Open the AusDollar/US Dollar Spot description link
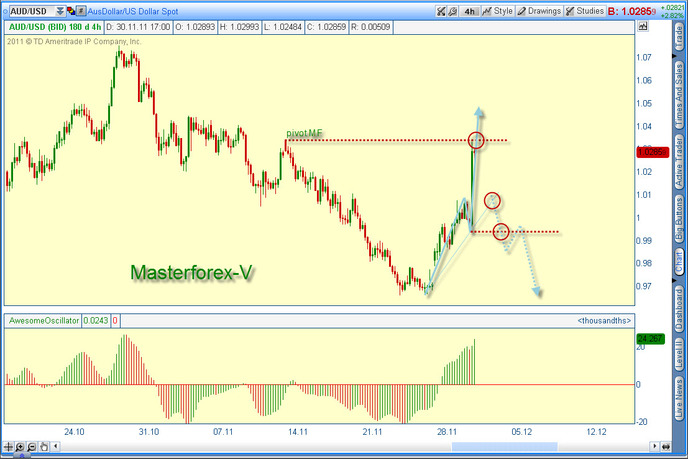688x459 pixels. [133, 11]
